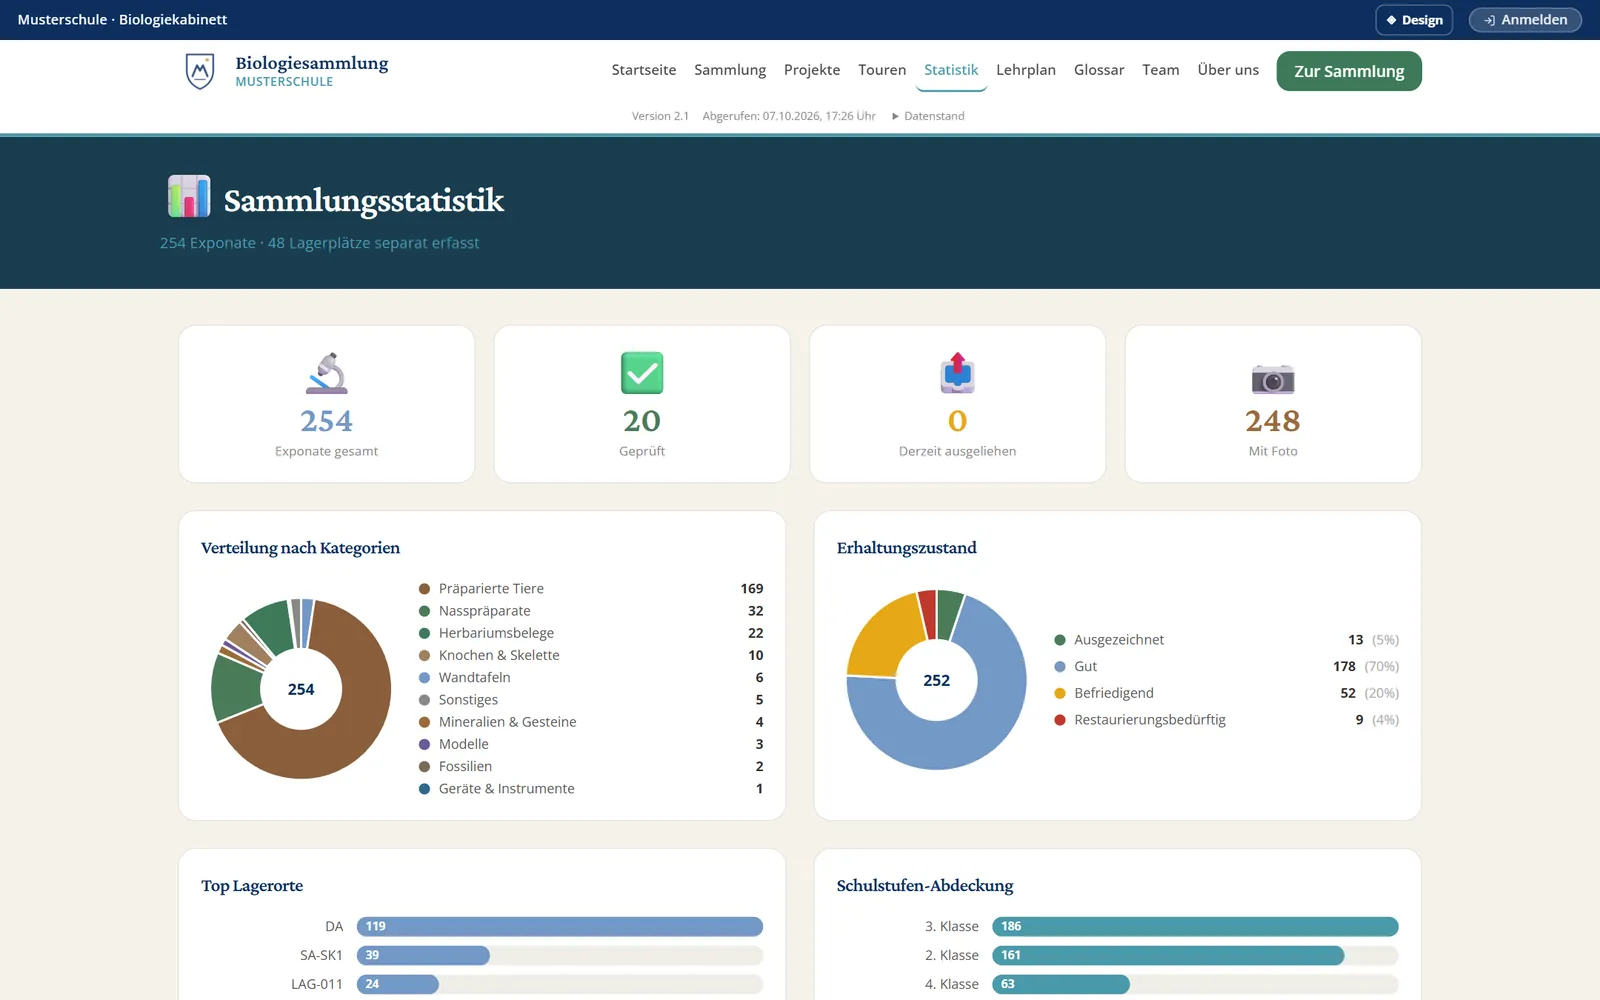Click the microscope icon above Exponate gesamt
The image size is (1600, 1000).
[326, 373]
